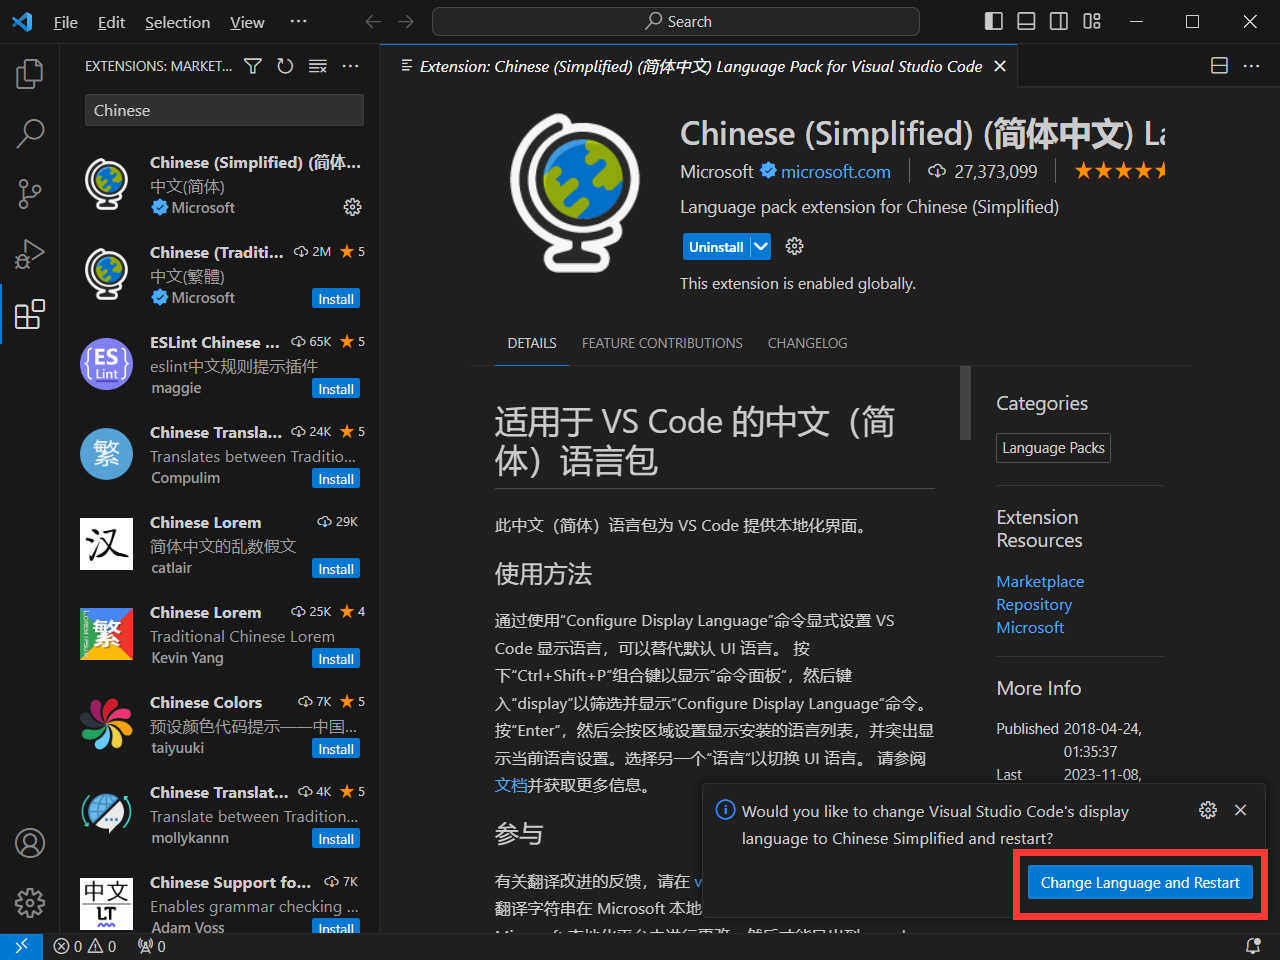Click the 文档 documentation link
The width and height of the screenshot is (1280, 960).
click(510, 785)
